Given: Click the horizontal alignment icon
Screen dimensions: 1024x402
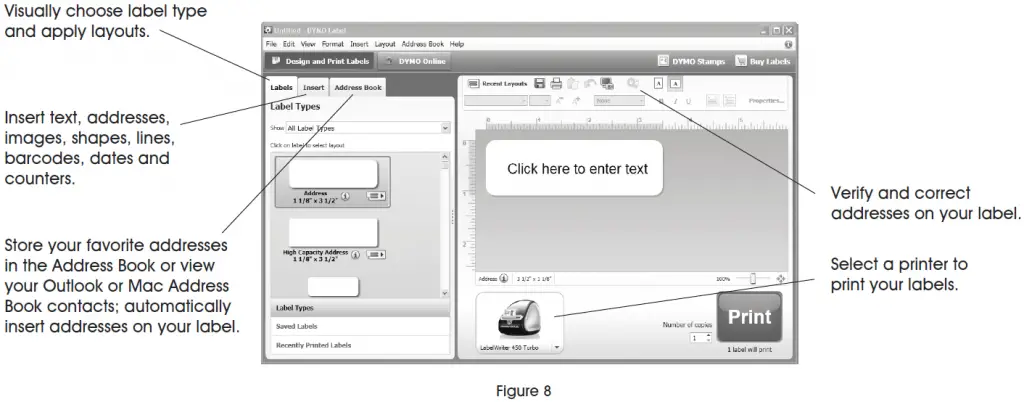Looking at the screenshot, I should (x=712, y=100).
